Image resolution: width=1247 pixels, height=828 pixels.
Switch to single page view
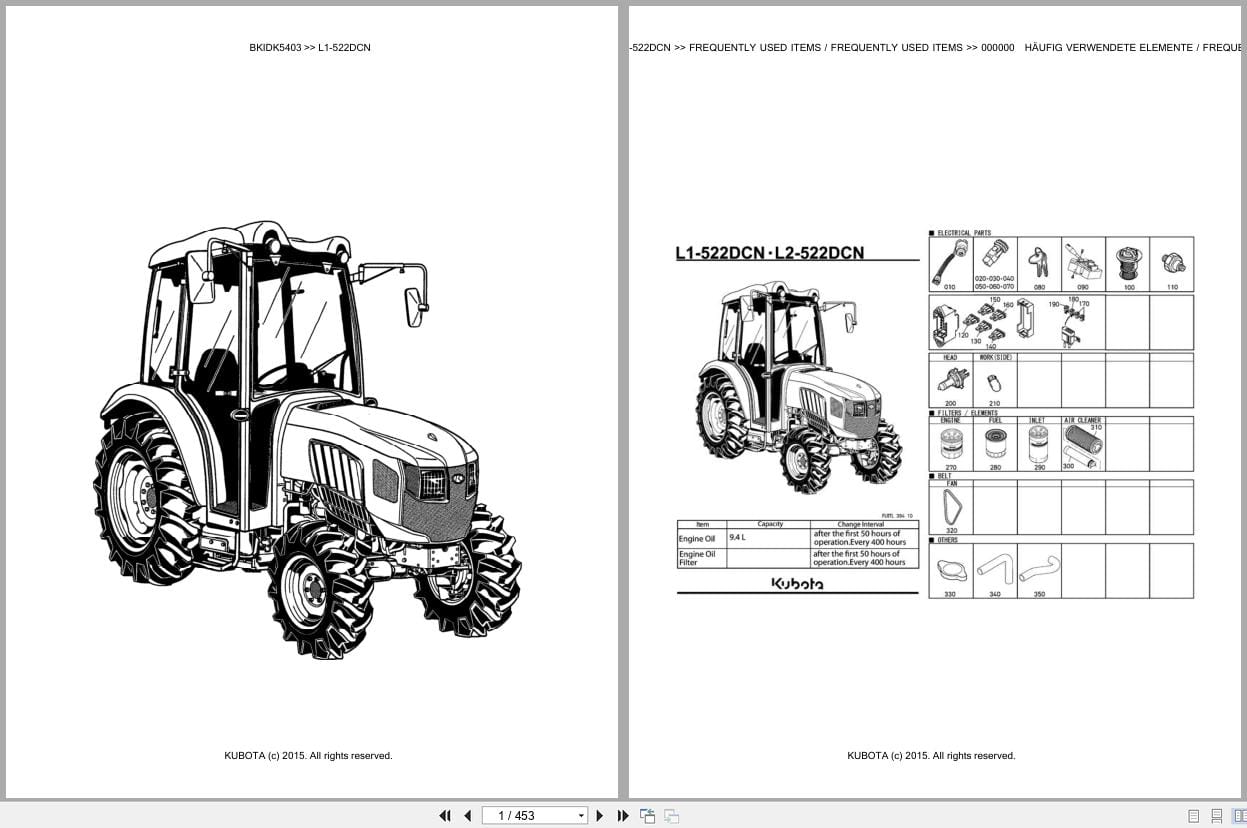click(x=1194, y=816)
